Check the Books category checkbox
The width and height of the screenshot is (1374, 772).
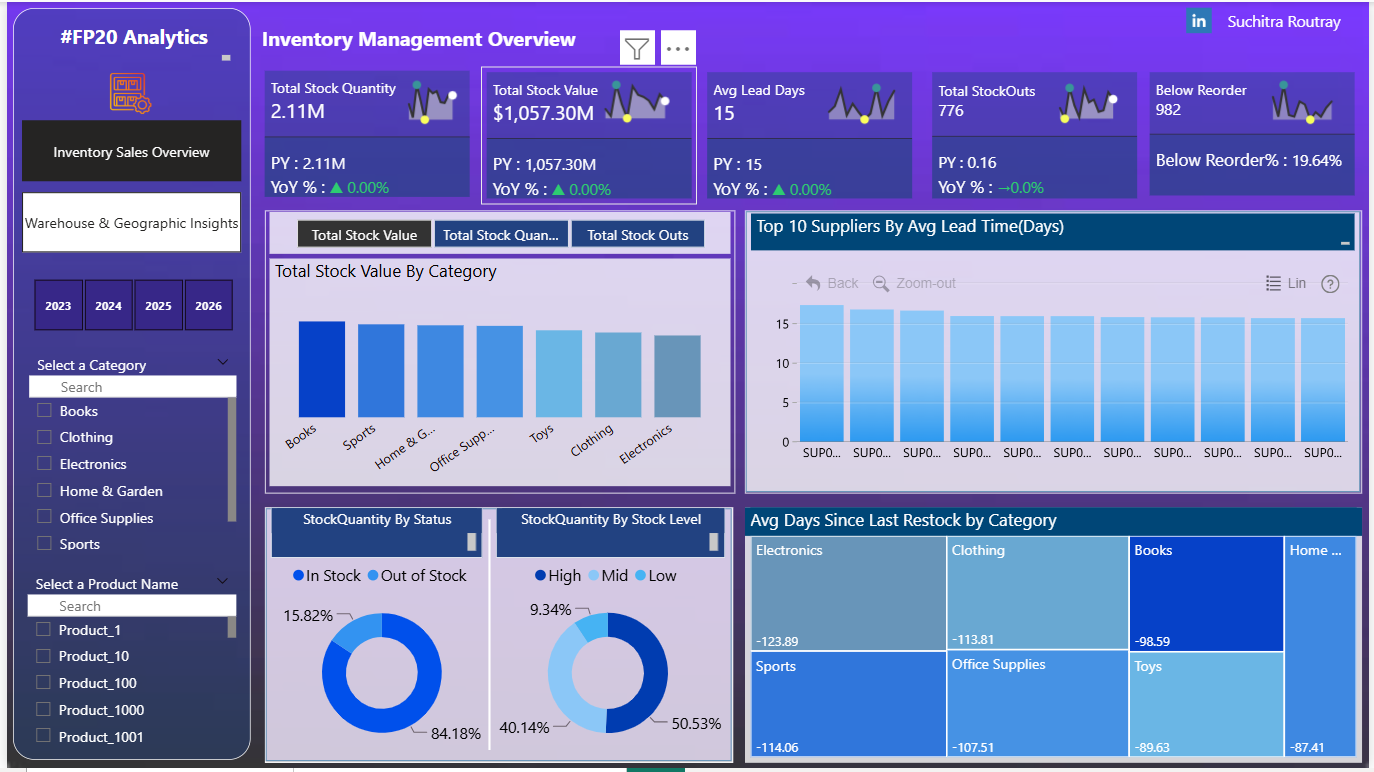click(44, 410)
